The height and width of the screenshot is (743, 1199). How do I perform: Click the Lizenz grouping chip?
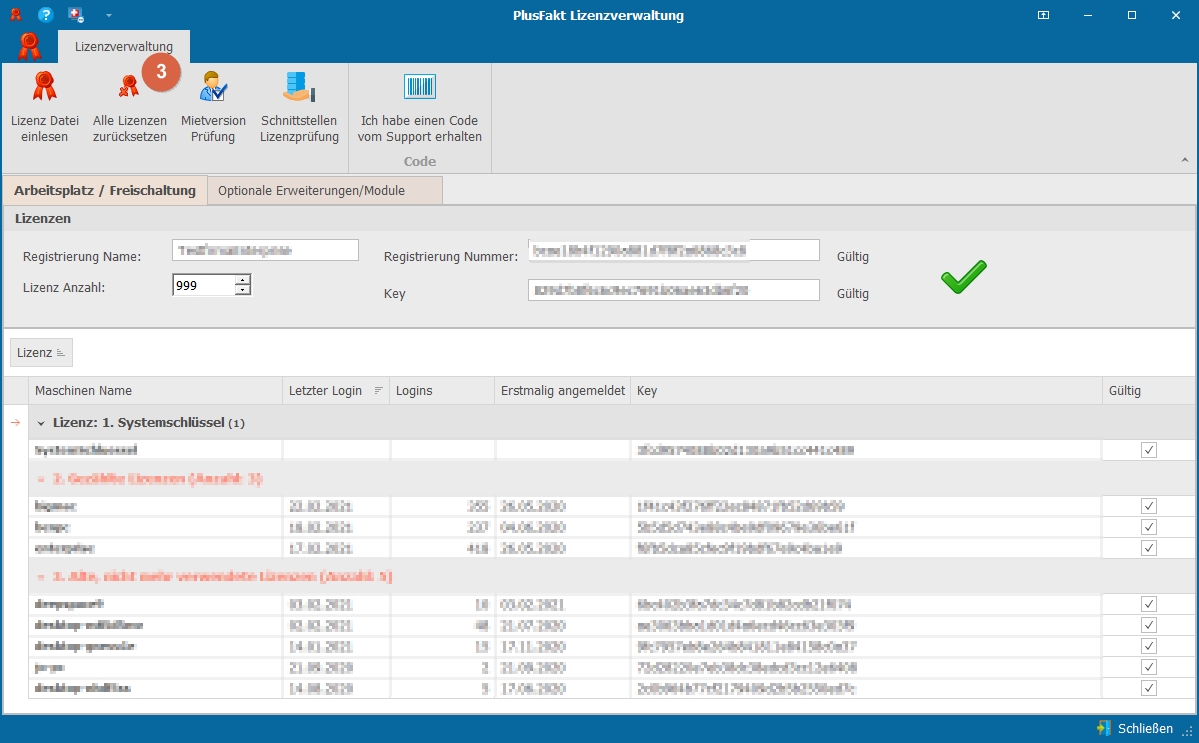[41, 352]
